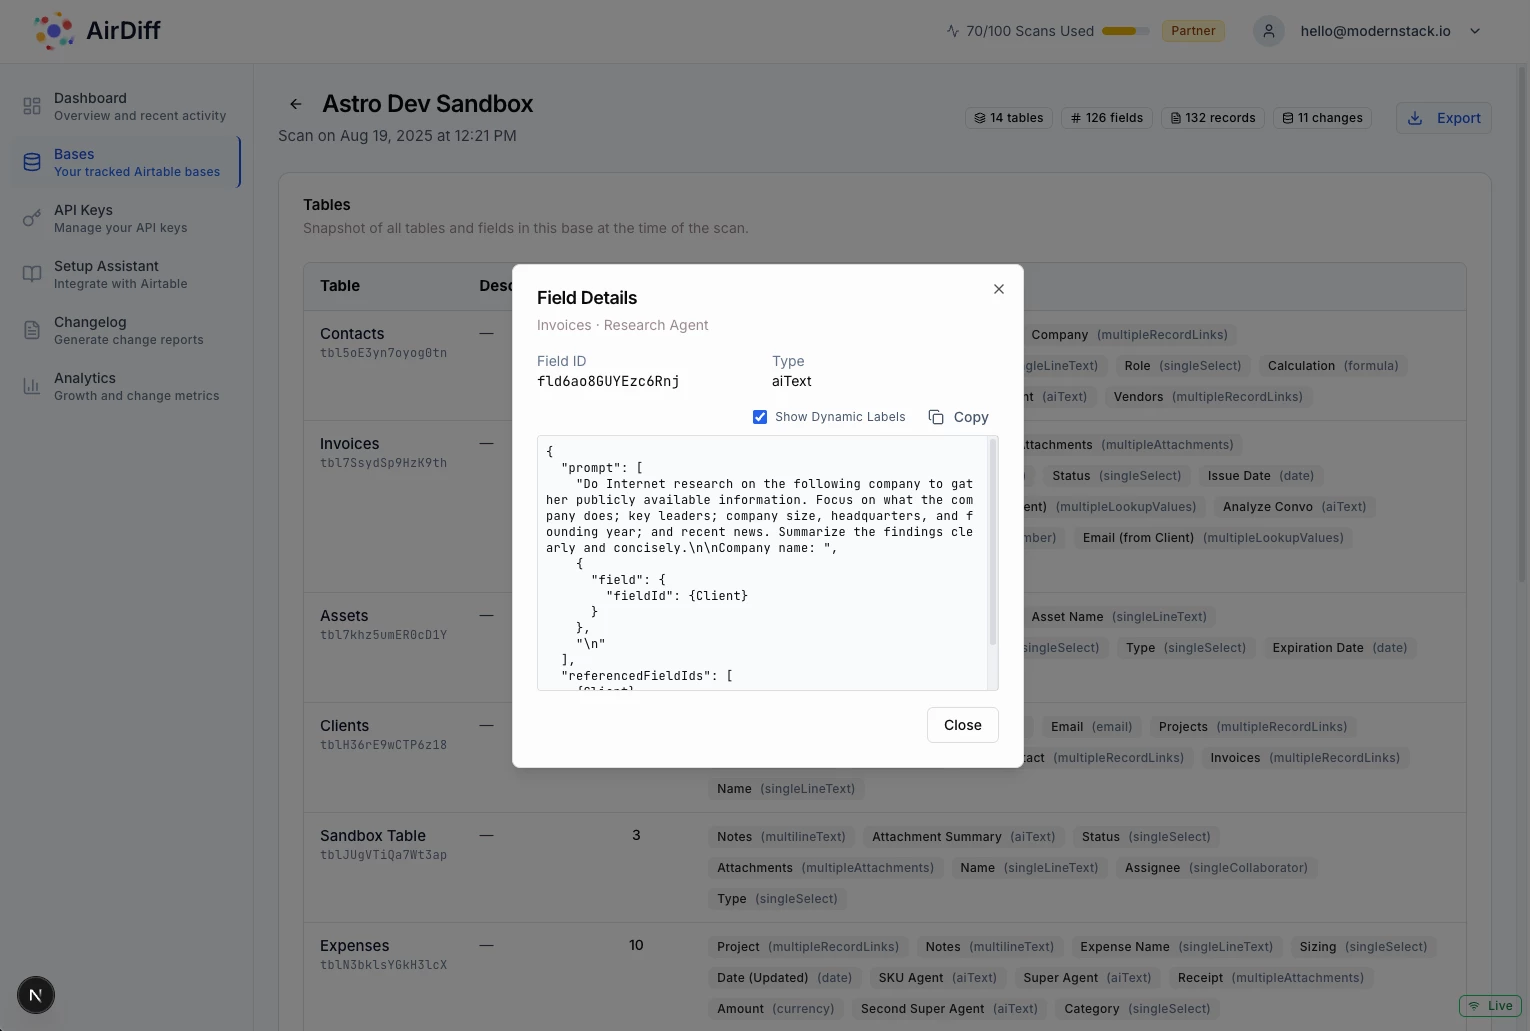Click the Export button
This screenshot has height=1031, width=1530.
pos(1444,118)
